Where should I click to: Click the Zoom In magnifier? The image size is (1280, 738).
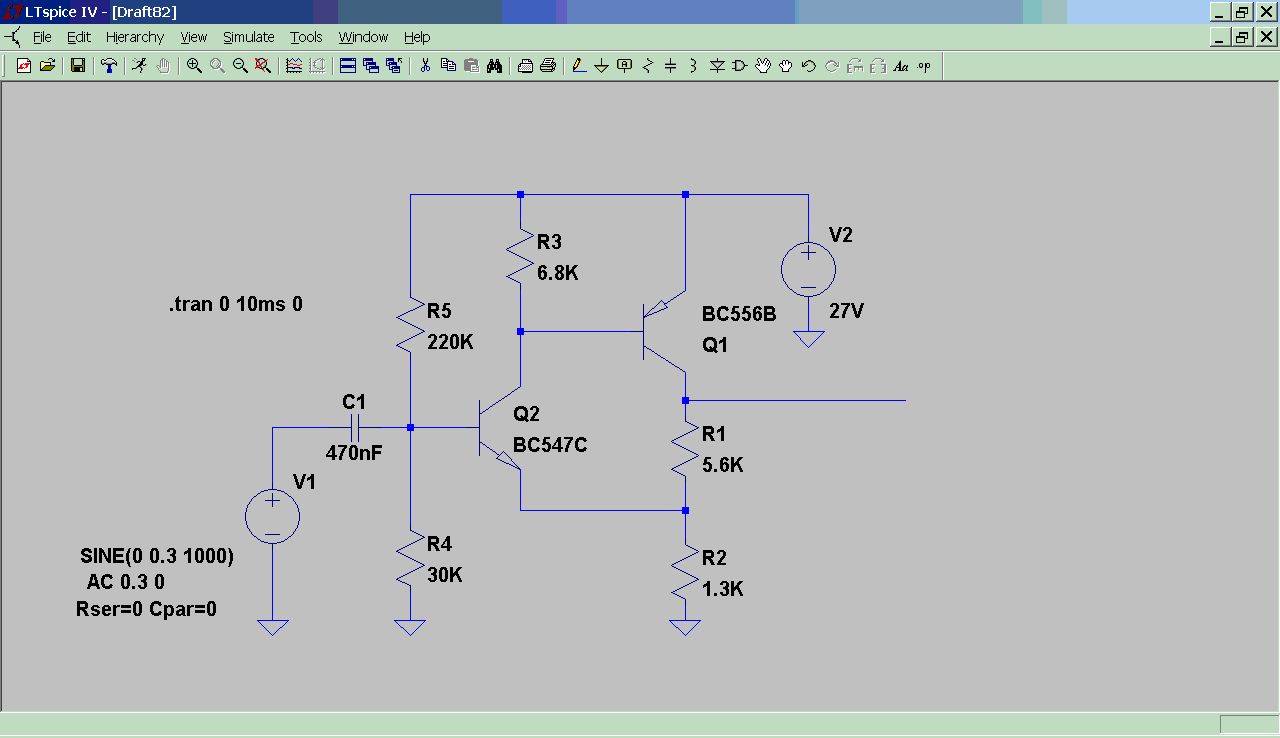click(x=194, y=66)
